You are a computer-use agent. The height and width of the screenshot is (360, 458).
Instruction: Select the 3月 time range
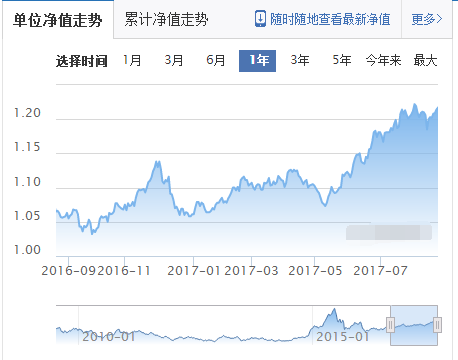[x=174, y=60]
